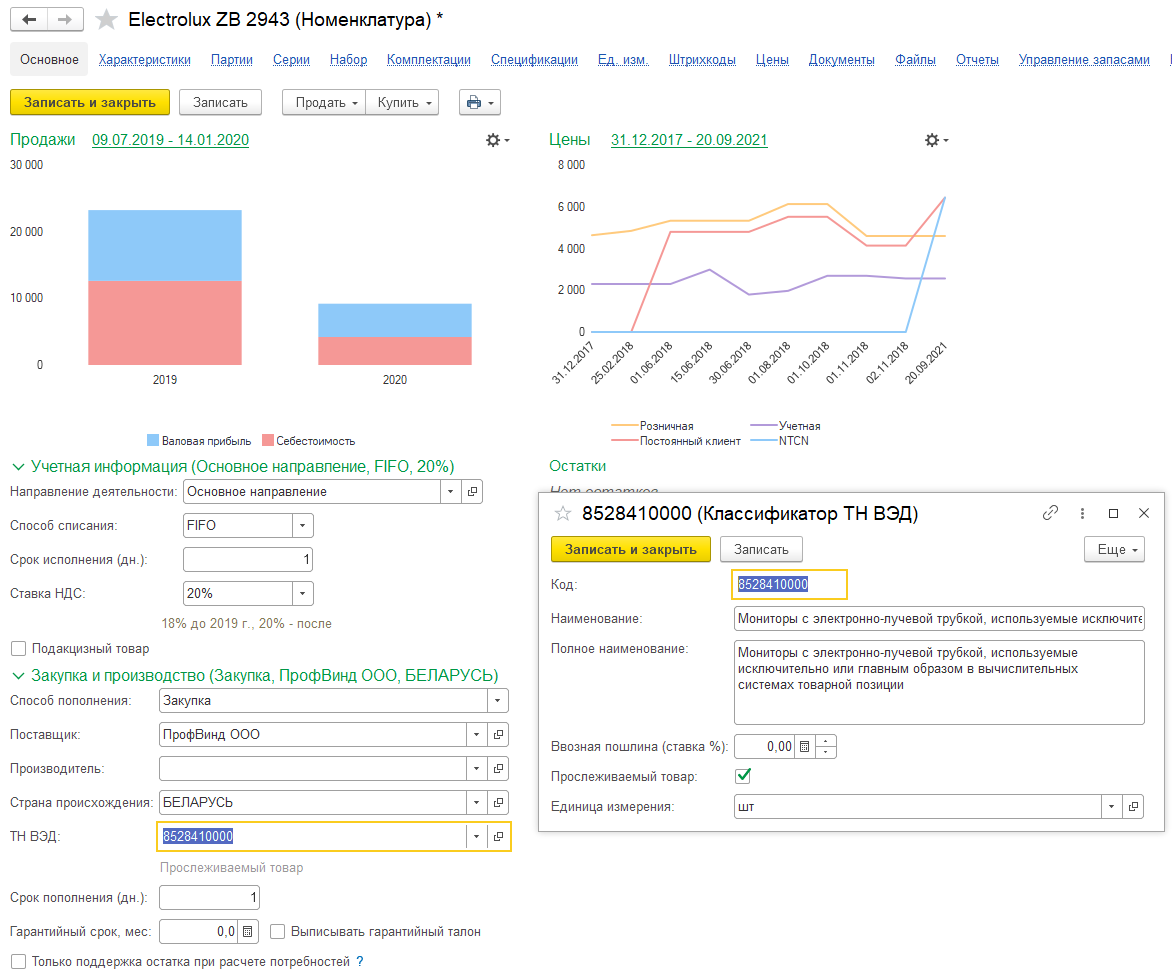The width and height of the screenshot is (1172, 975).
Task: Open Направление деятельности linked item icon
Action: (x=472, y=491)
